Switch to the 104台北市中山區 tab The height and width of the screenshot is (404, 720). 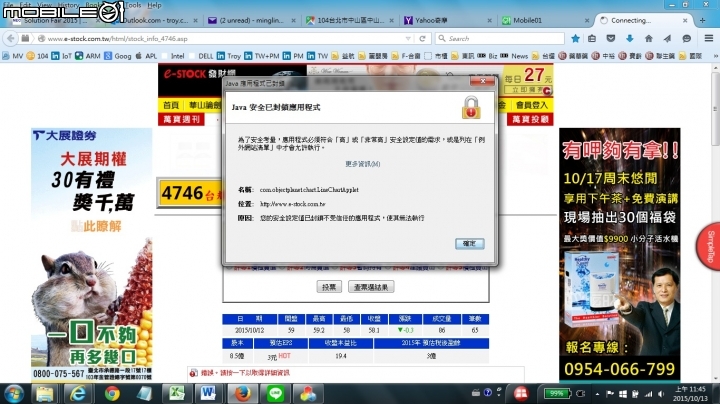pos(351,20)
